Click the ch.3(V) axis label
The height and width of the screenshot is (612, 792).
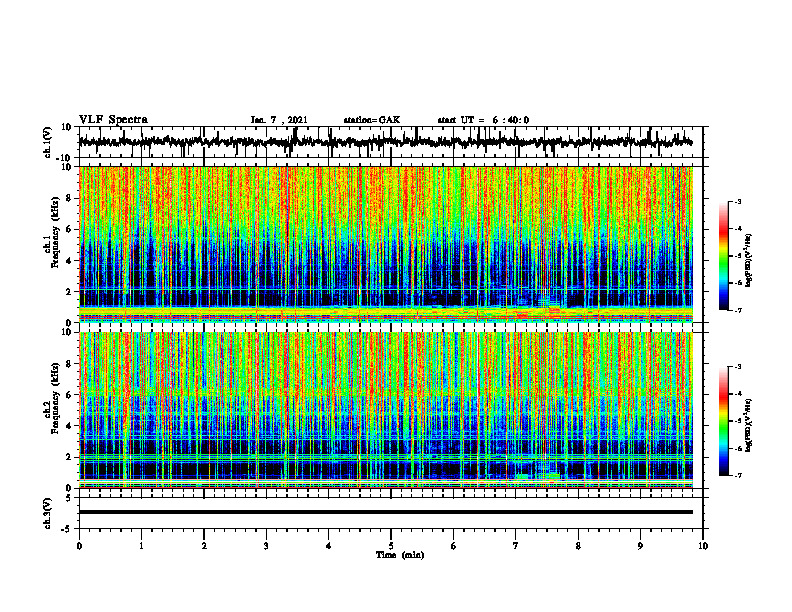(48, 513)
